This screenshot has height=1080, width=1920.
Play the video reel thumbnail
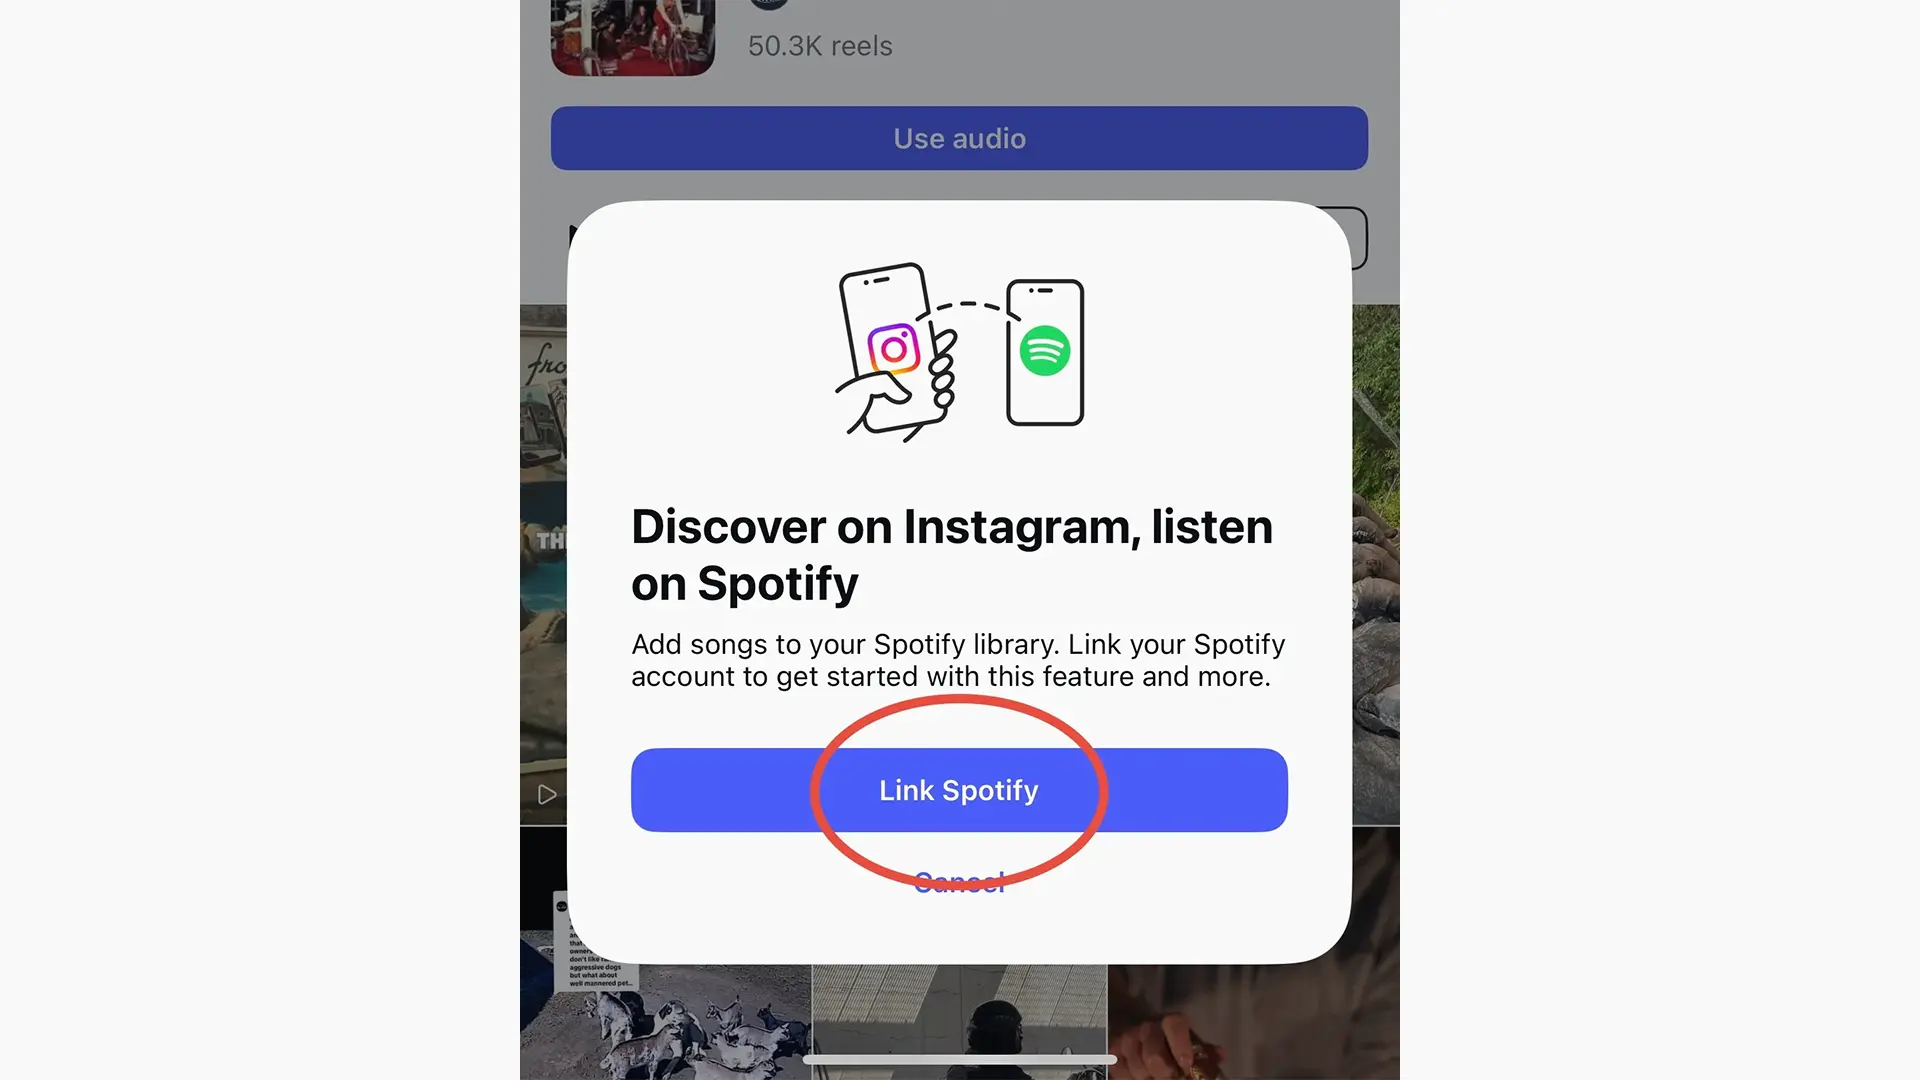click(545, 793)
